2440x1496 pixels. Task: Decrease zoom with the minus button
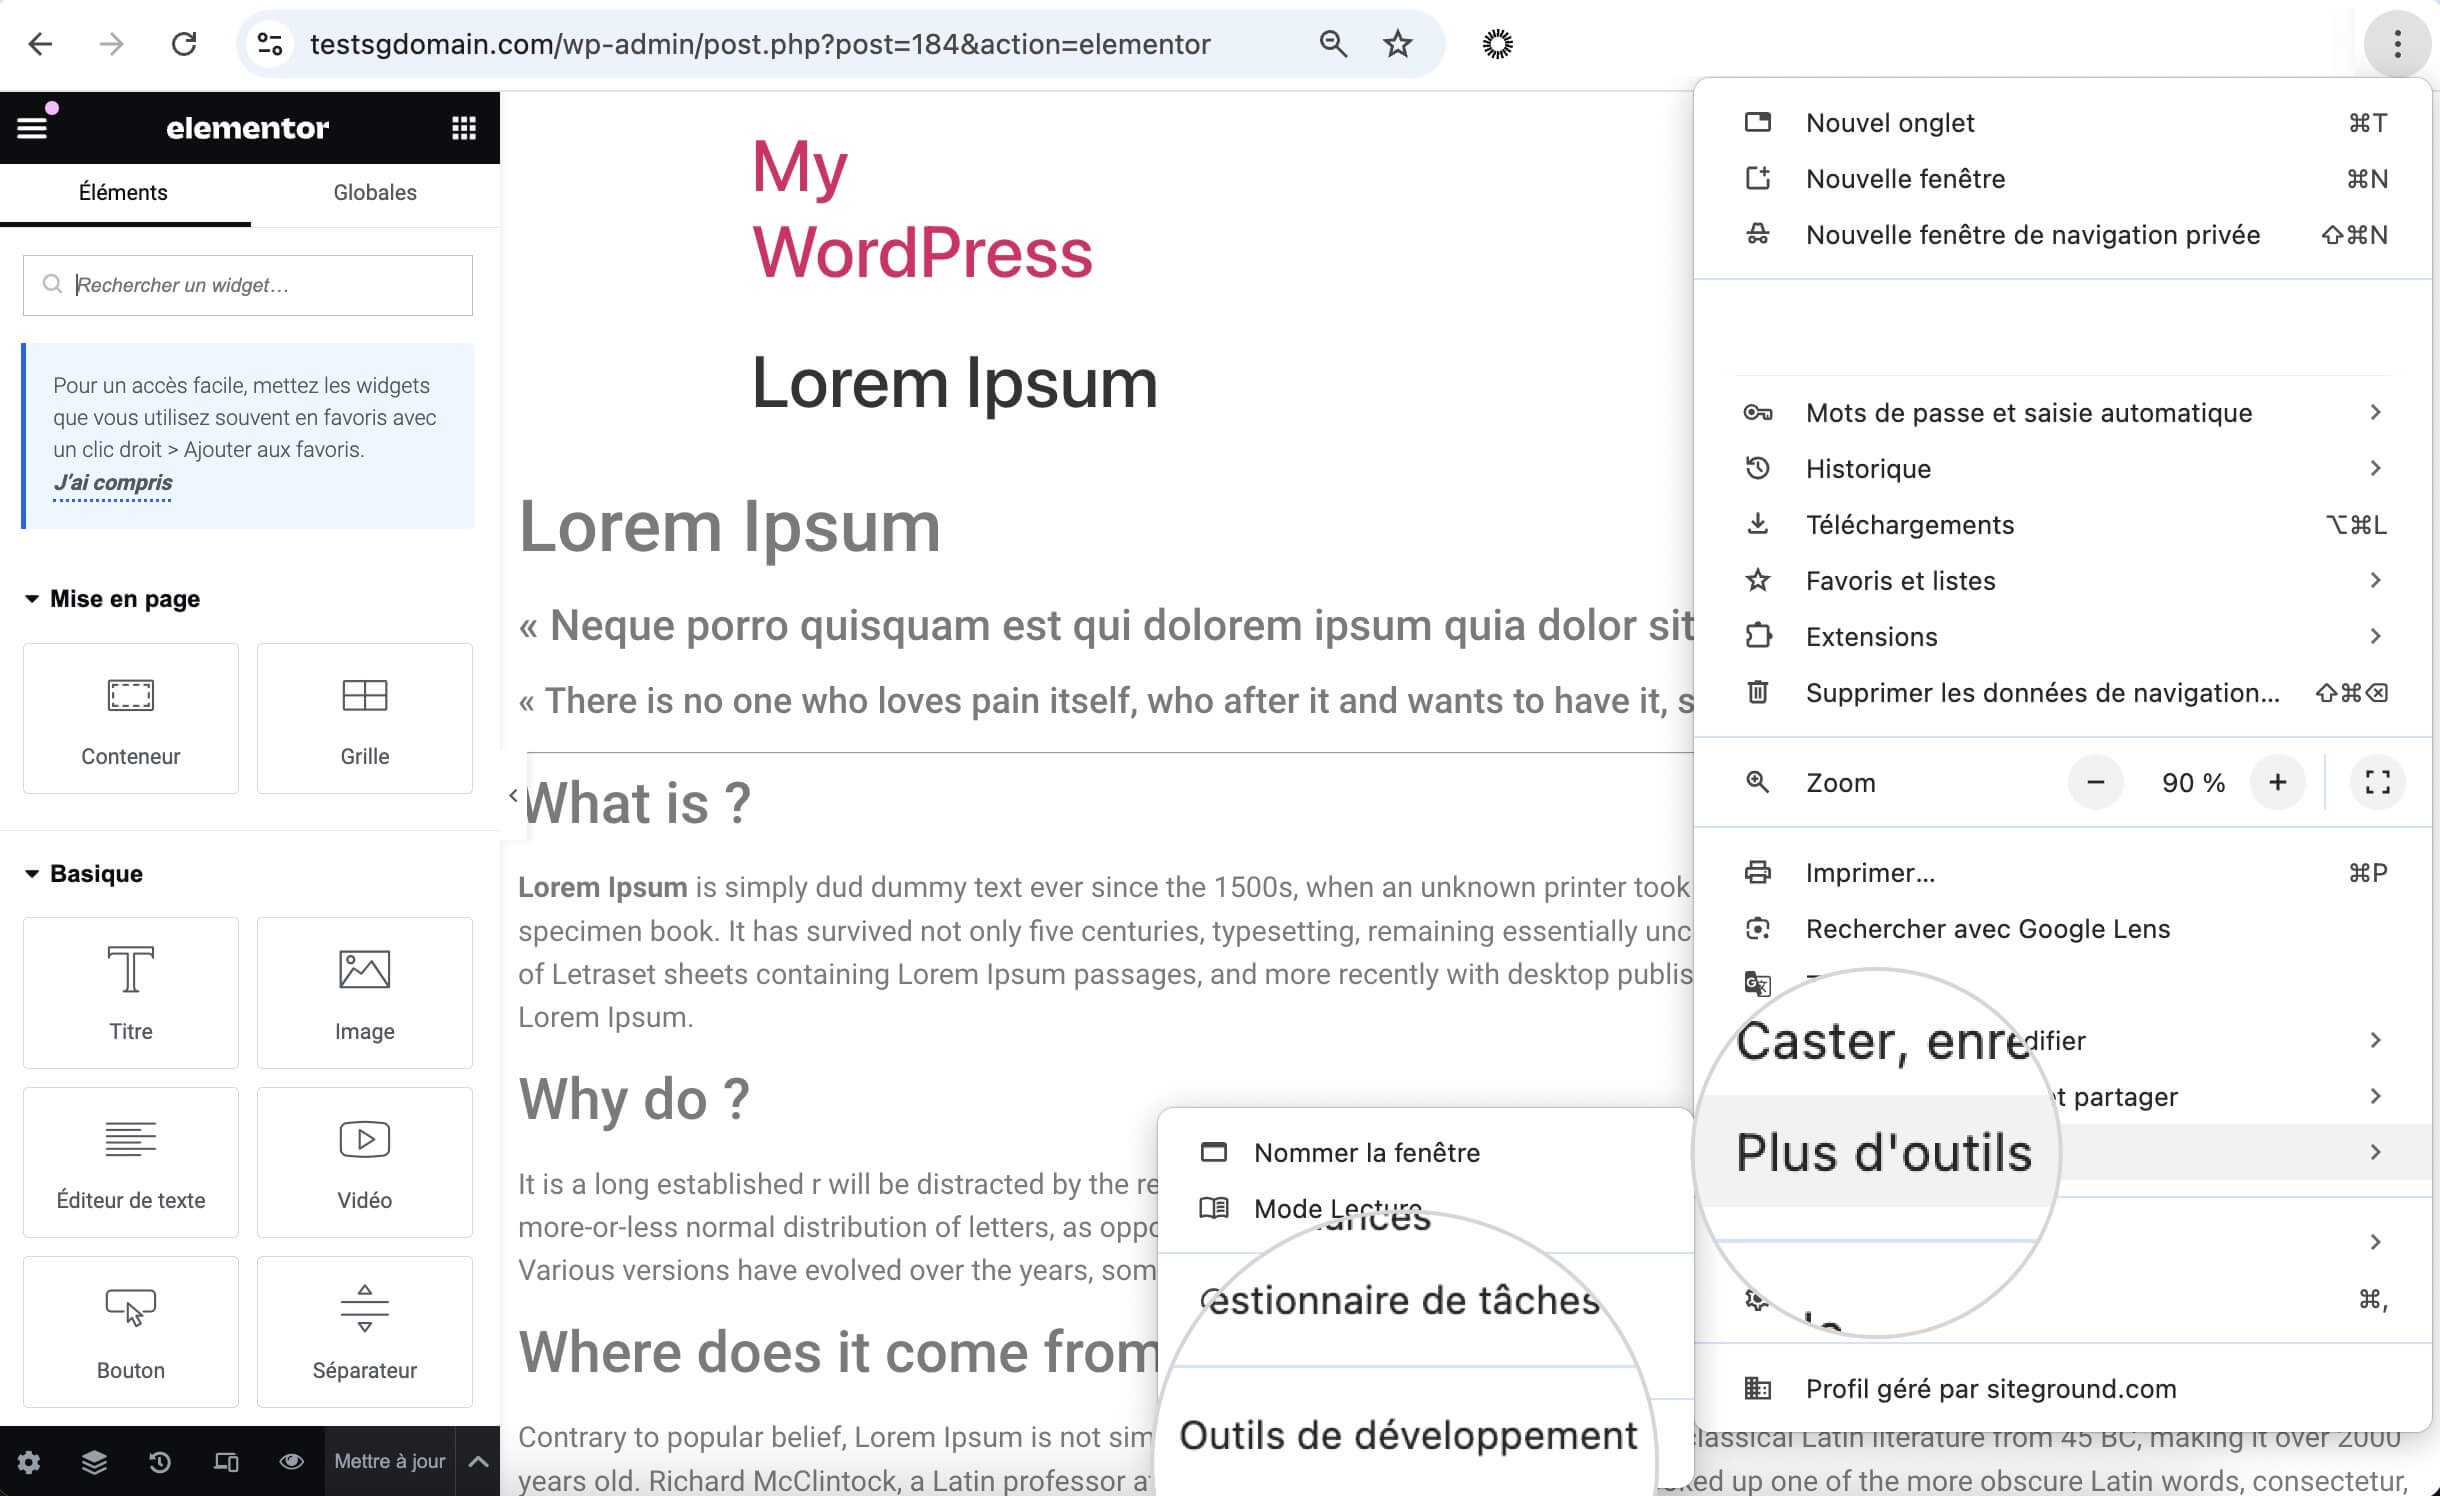[2096, 782]
